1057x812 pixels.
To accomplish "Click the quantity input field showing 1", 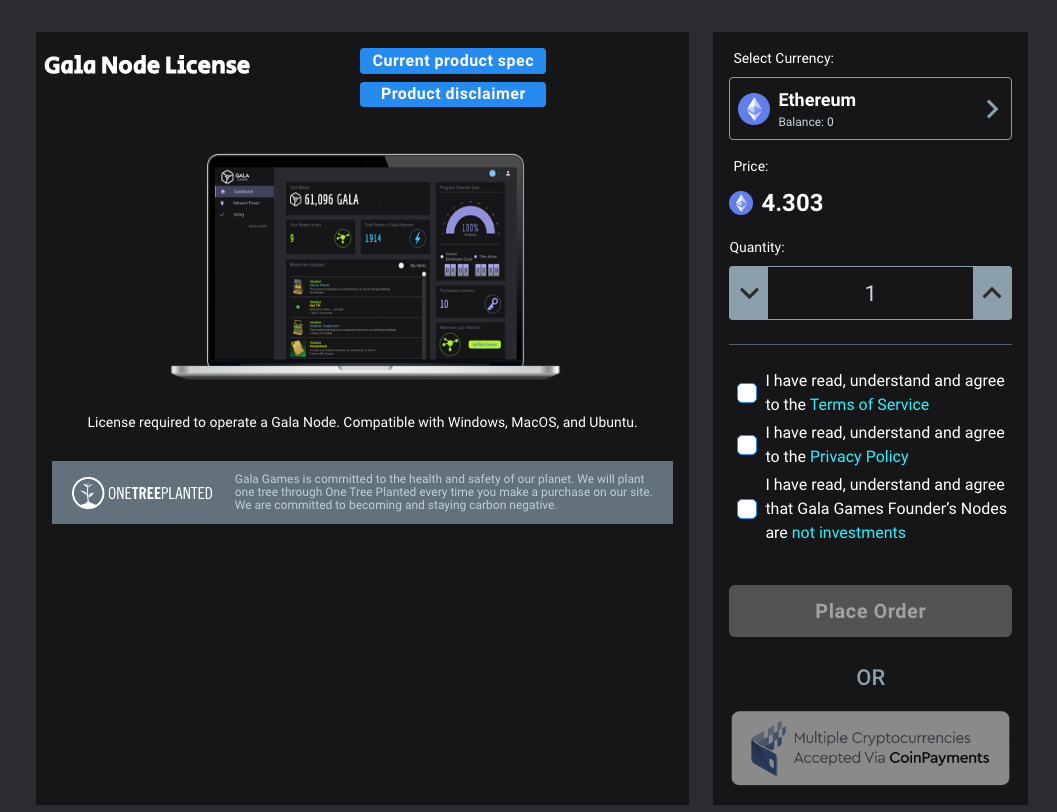I will pyautogui.click(x=870, y=293).
